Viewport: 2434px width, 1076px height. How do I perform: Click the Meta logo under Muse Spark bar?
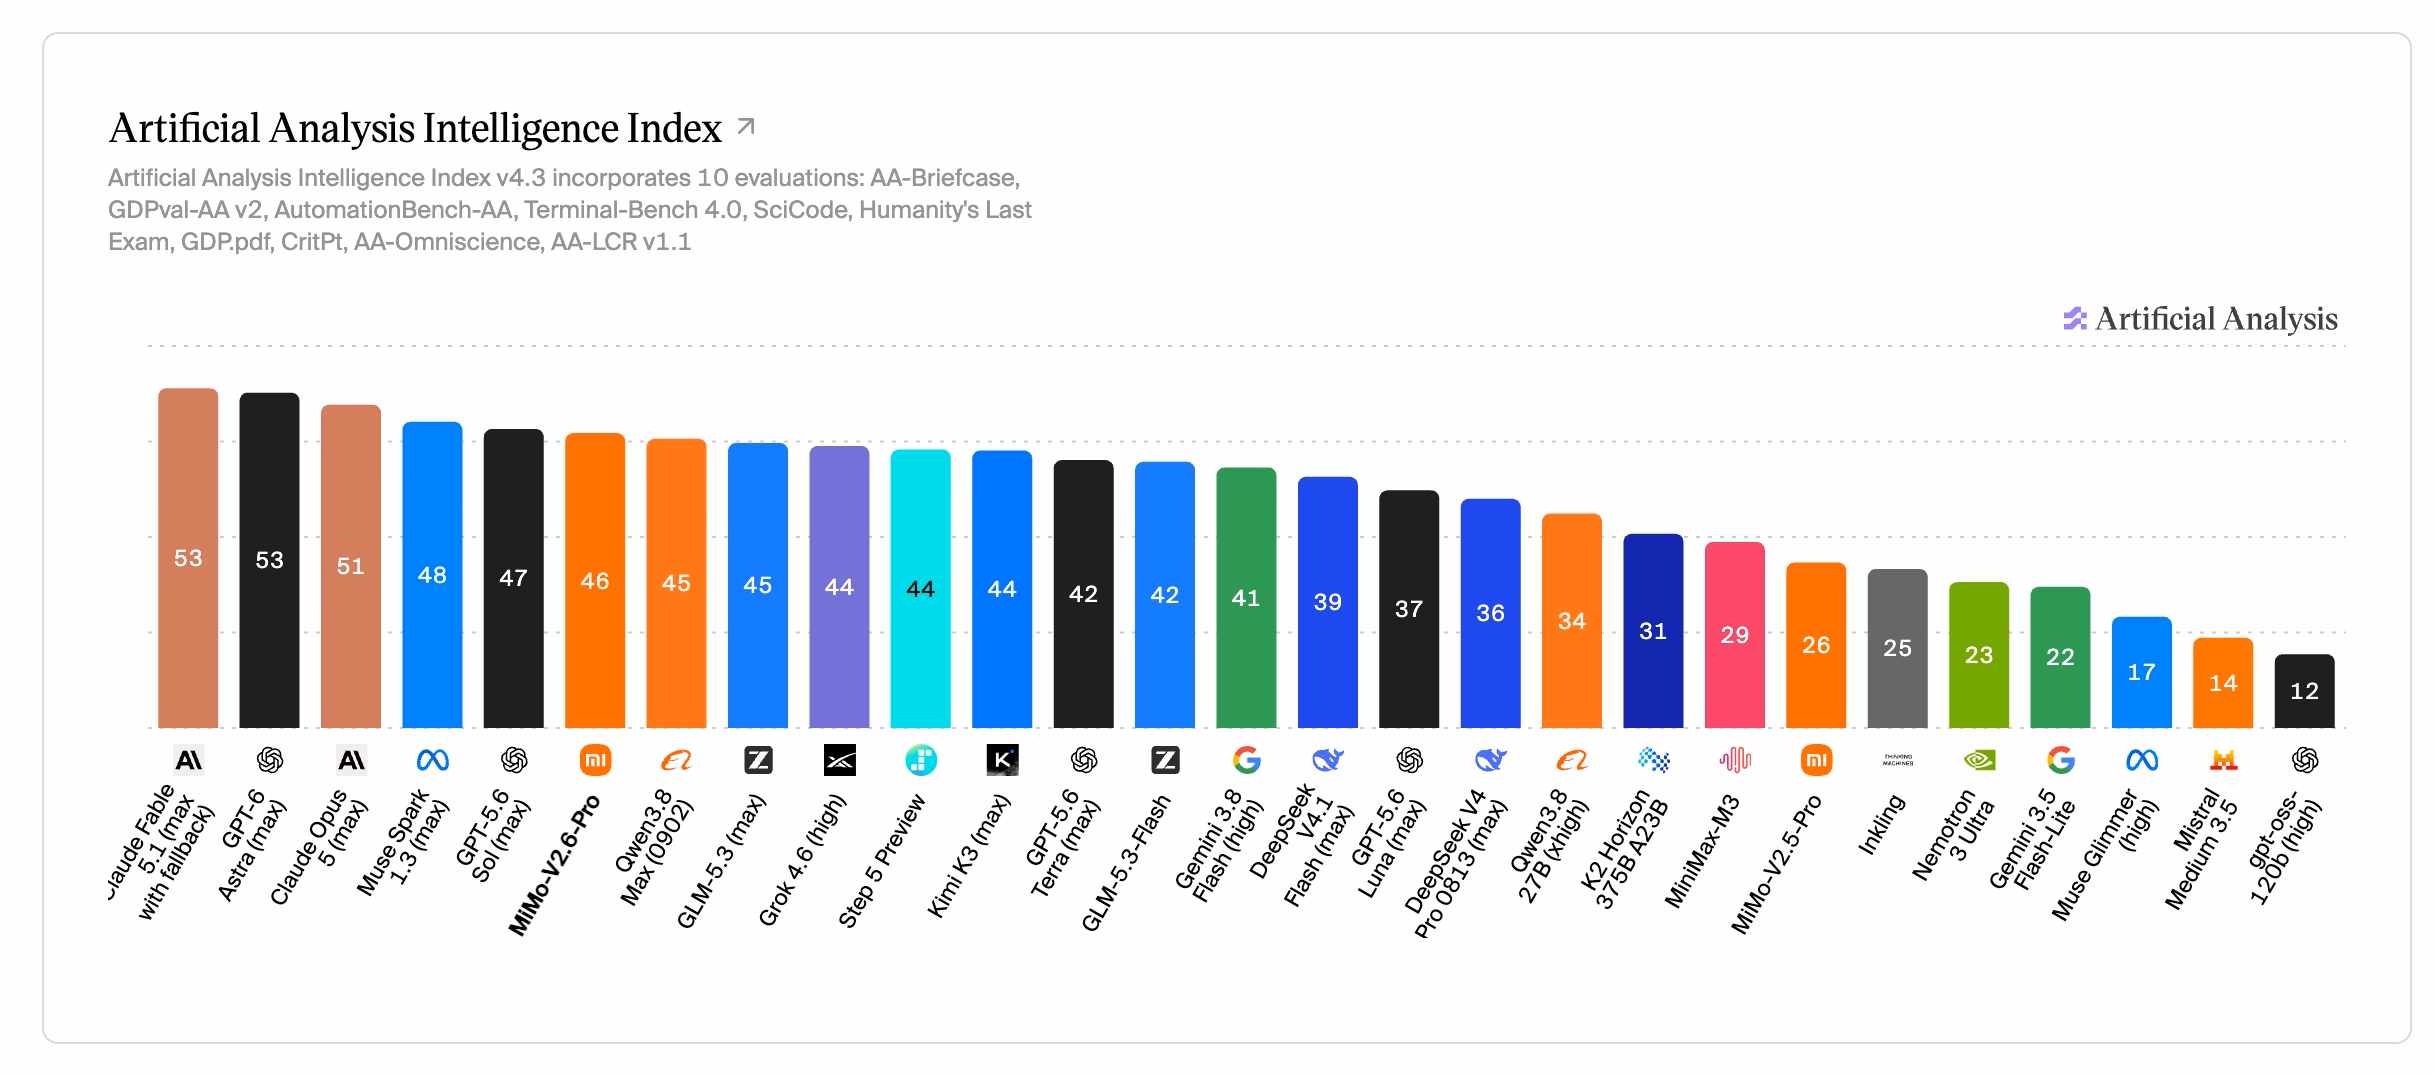pos(432,761)
